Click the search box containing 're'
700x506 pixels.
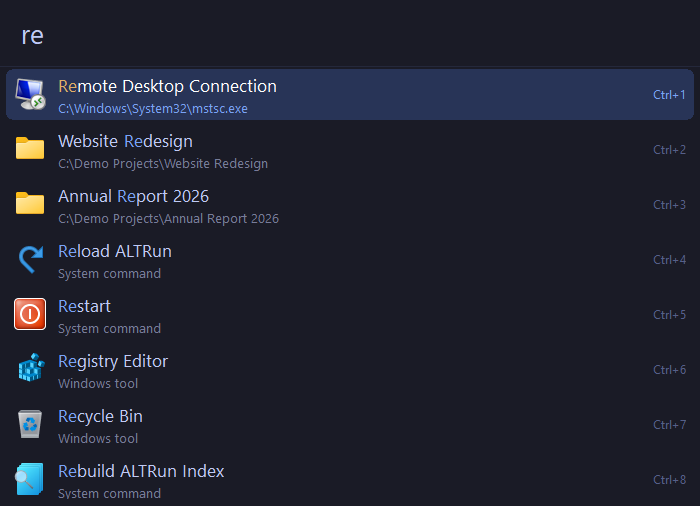click(350, 35)
